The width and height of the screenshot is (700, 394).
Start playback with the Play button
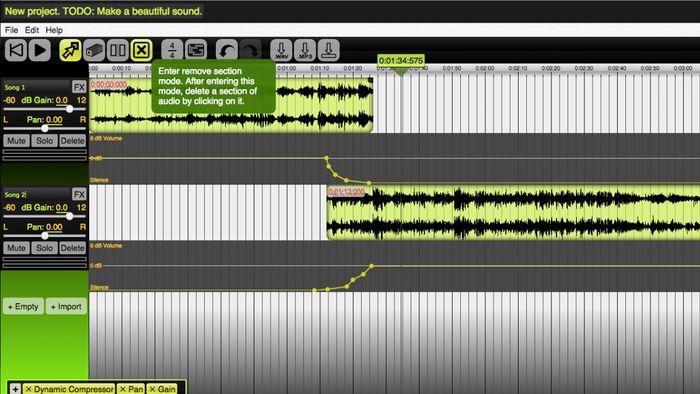pyautogui.click(x=40, y=50)
